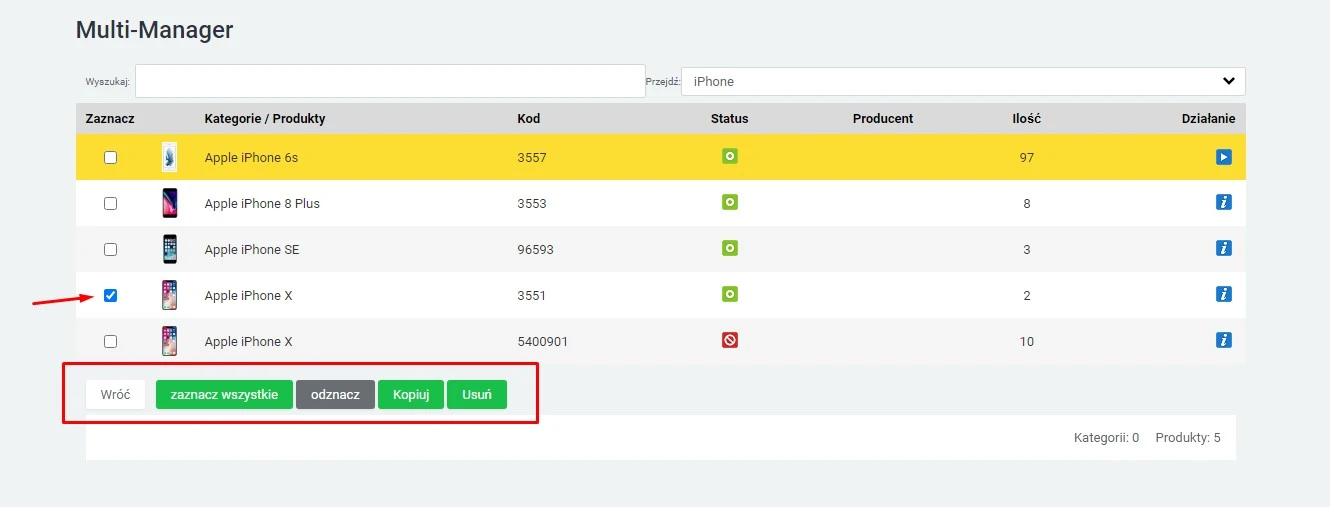Viewport: 1330px width, 507px height.
Task: Click the red disabled status icon
Action: click(x=729, y=341)
